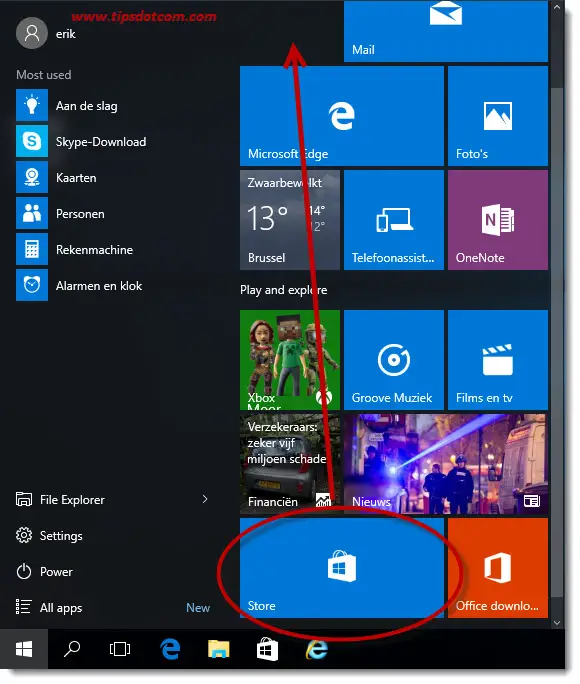Launch Internet Explorer from taskbar

(x=316, y=649)
